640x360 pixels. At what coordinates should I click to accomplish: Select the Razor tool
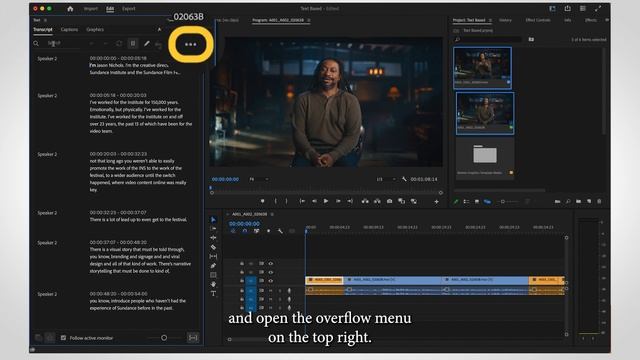click(x=213, y=247)
